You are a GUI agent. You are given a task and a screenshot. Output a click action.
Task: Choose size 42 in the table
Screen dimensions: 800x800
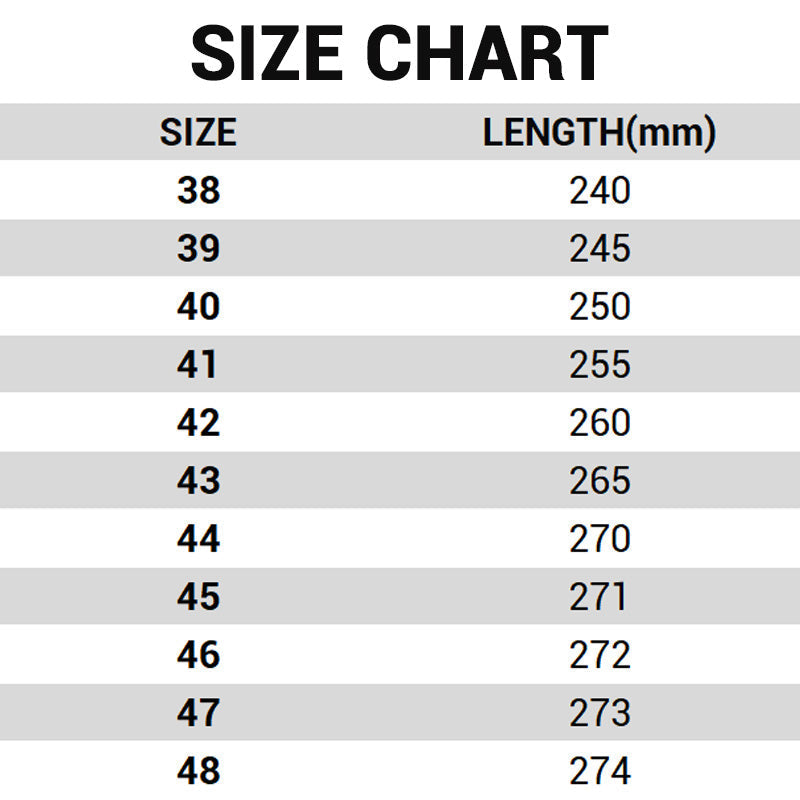coord(198,422)
